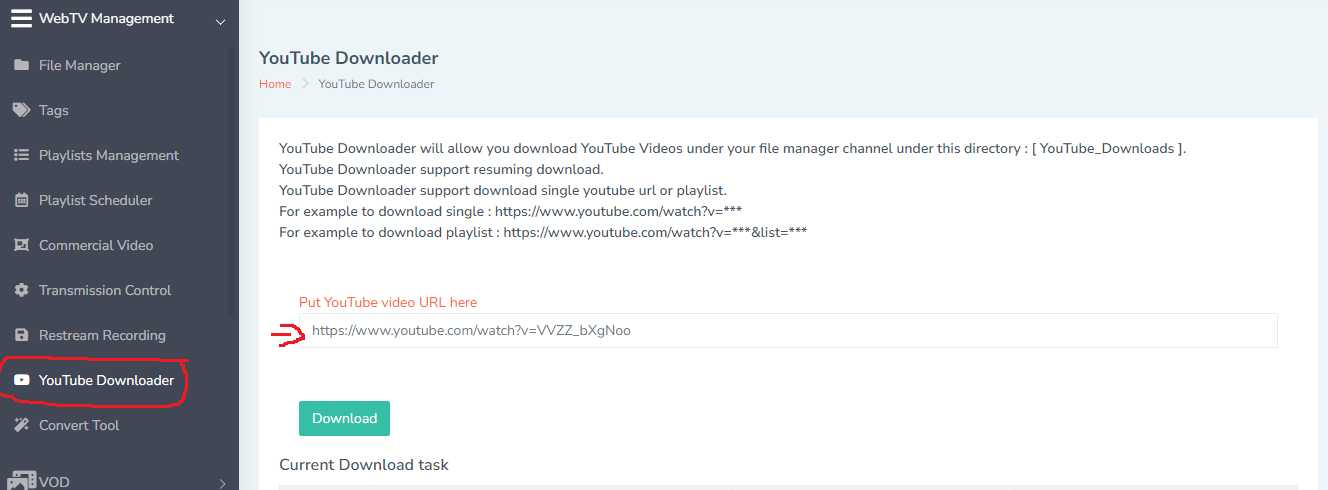Open Playlist Scheduler page
Viewport: 1328px width, 490px height.
click(96, 200)
